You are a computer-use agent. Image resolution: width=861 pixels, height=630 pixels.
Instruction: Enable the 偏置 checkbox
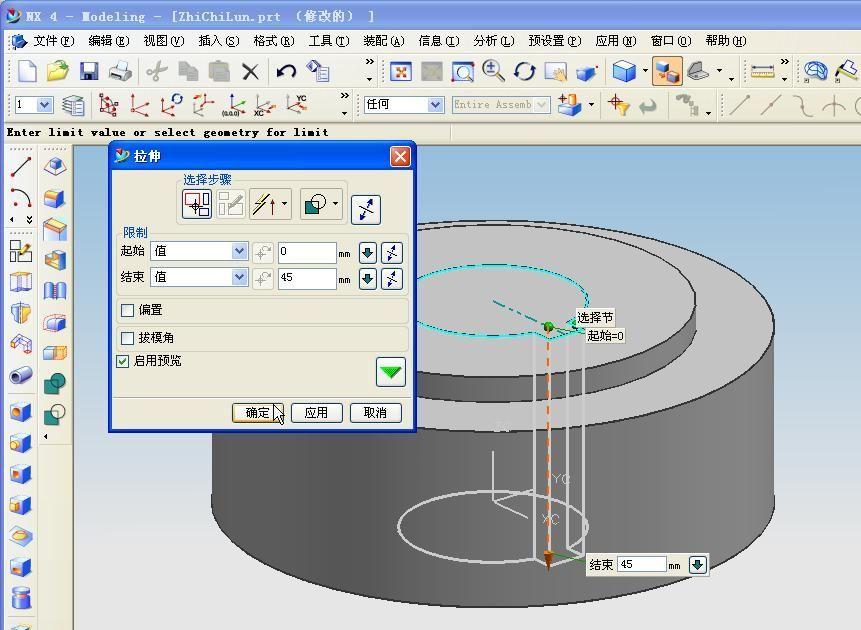tap(128, 310)
